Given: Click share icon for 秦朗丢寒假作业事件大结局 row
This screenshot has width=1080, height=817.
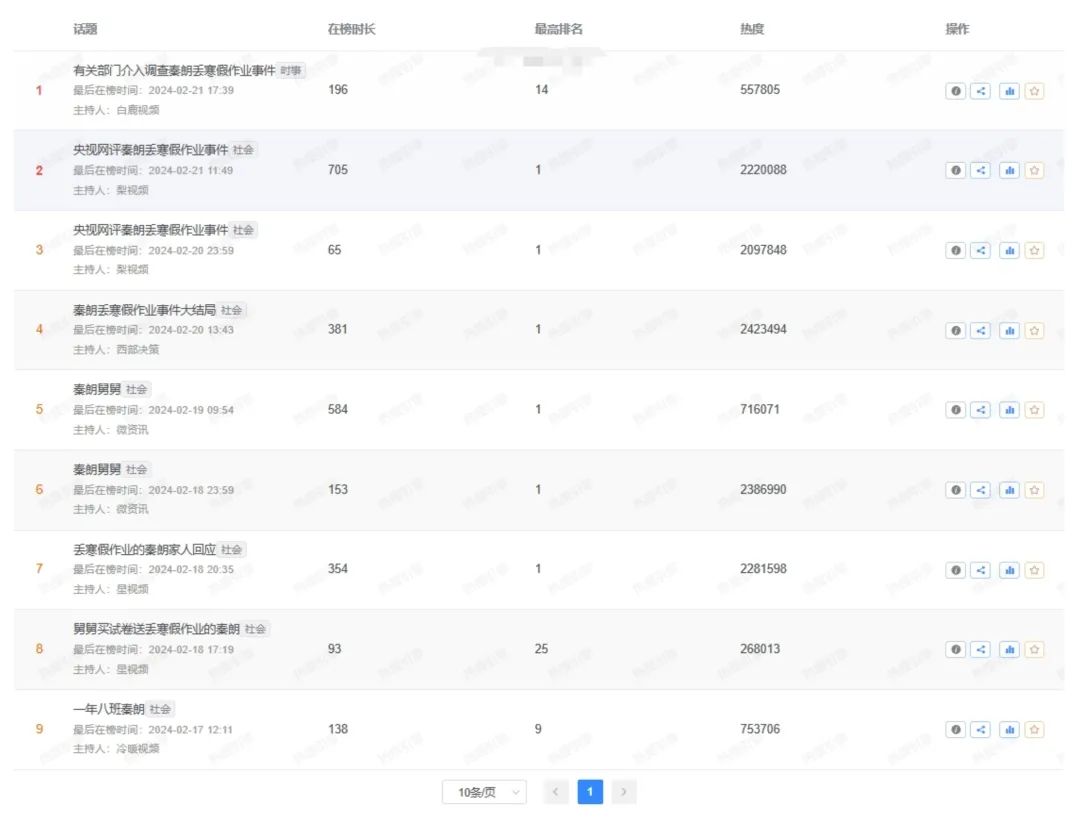Looking at the screenshot, I should pos(981,330).
